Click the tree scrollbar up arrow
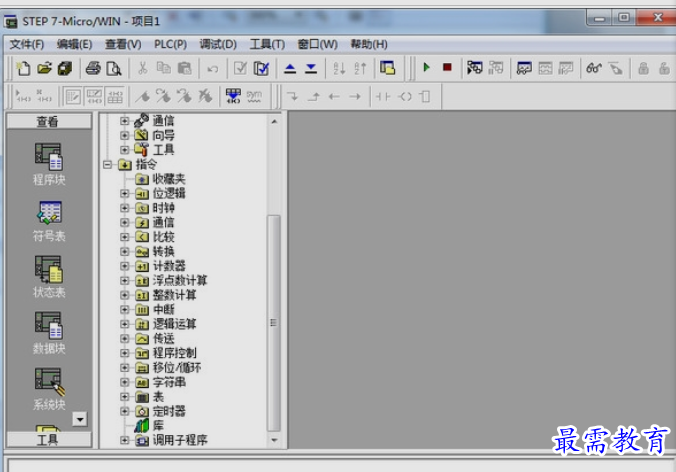 pyautogui.click(x=274, y=122)
